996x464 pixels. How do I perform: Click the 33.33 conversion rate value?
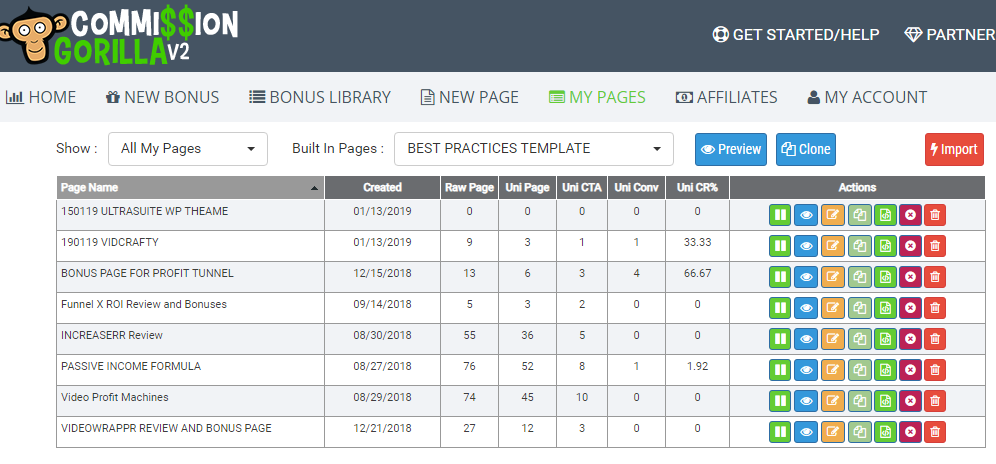pos(697,242)
